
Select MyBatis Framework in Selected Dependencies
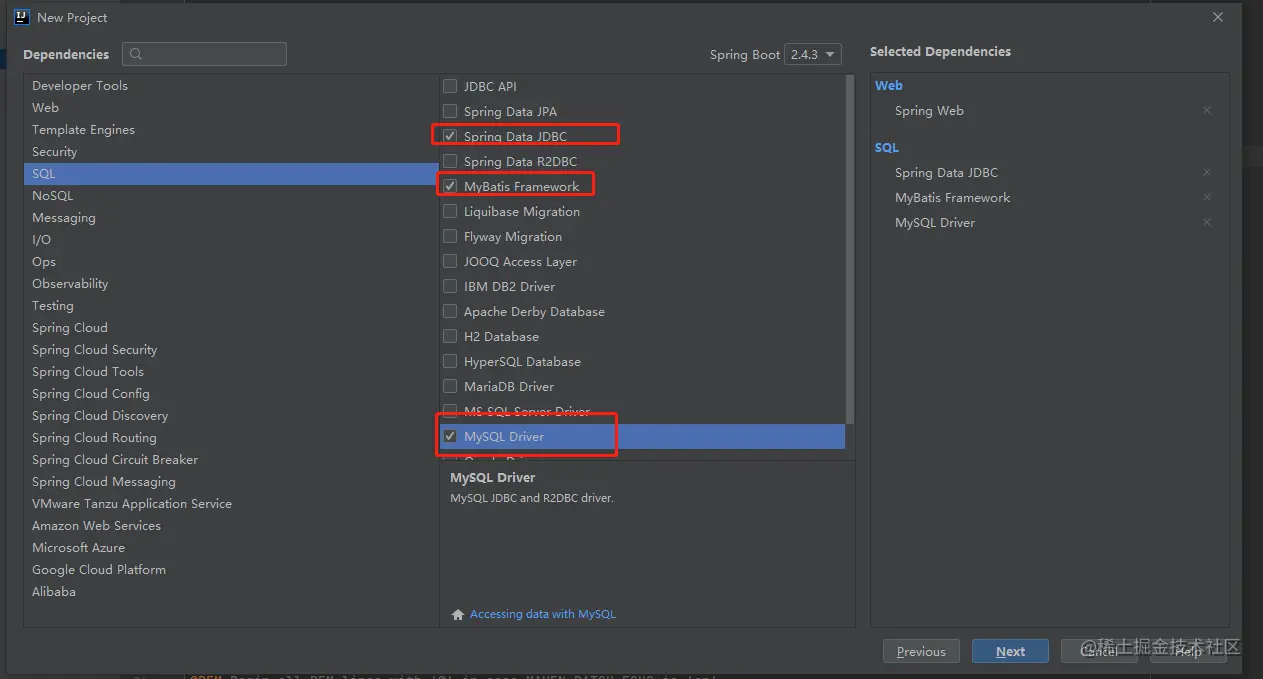[952, 198]
